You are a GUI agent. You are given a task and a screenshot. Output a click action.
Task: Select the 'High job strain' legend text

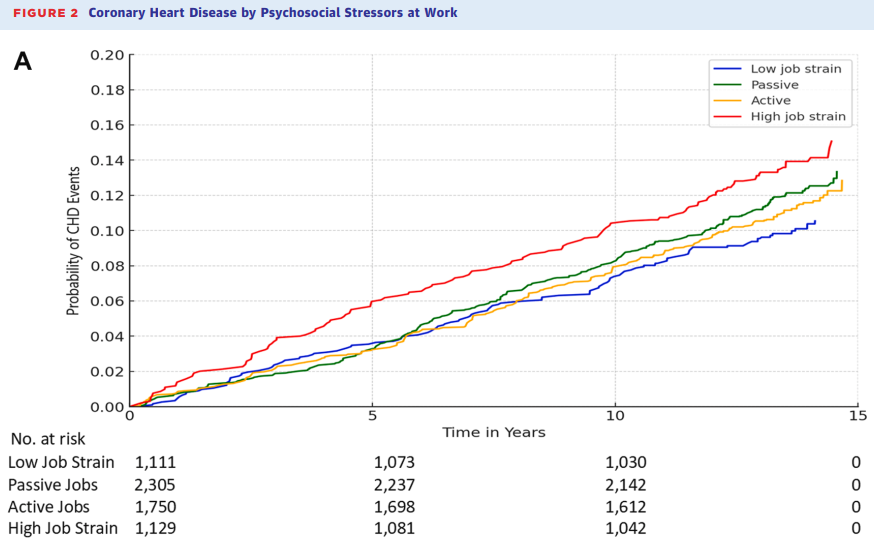tap(798, 117)
